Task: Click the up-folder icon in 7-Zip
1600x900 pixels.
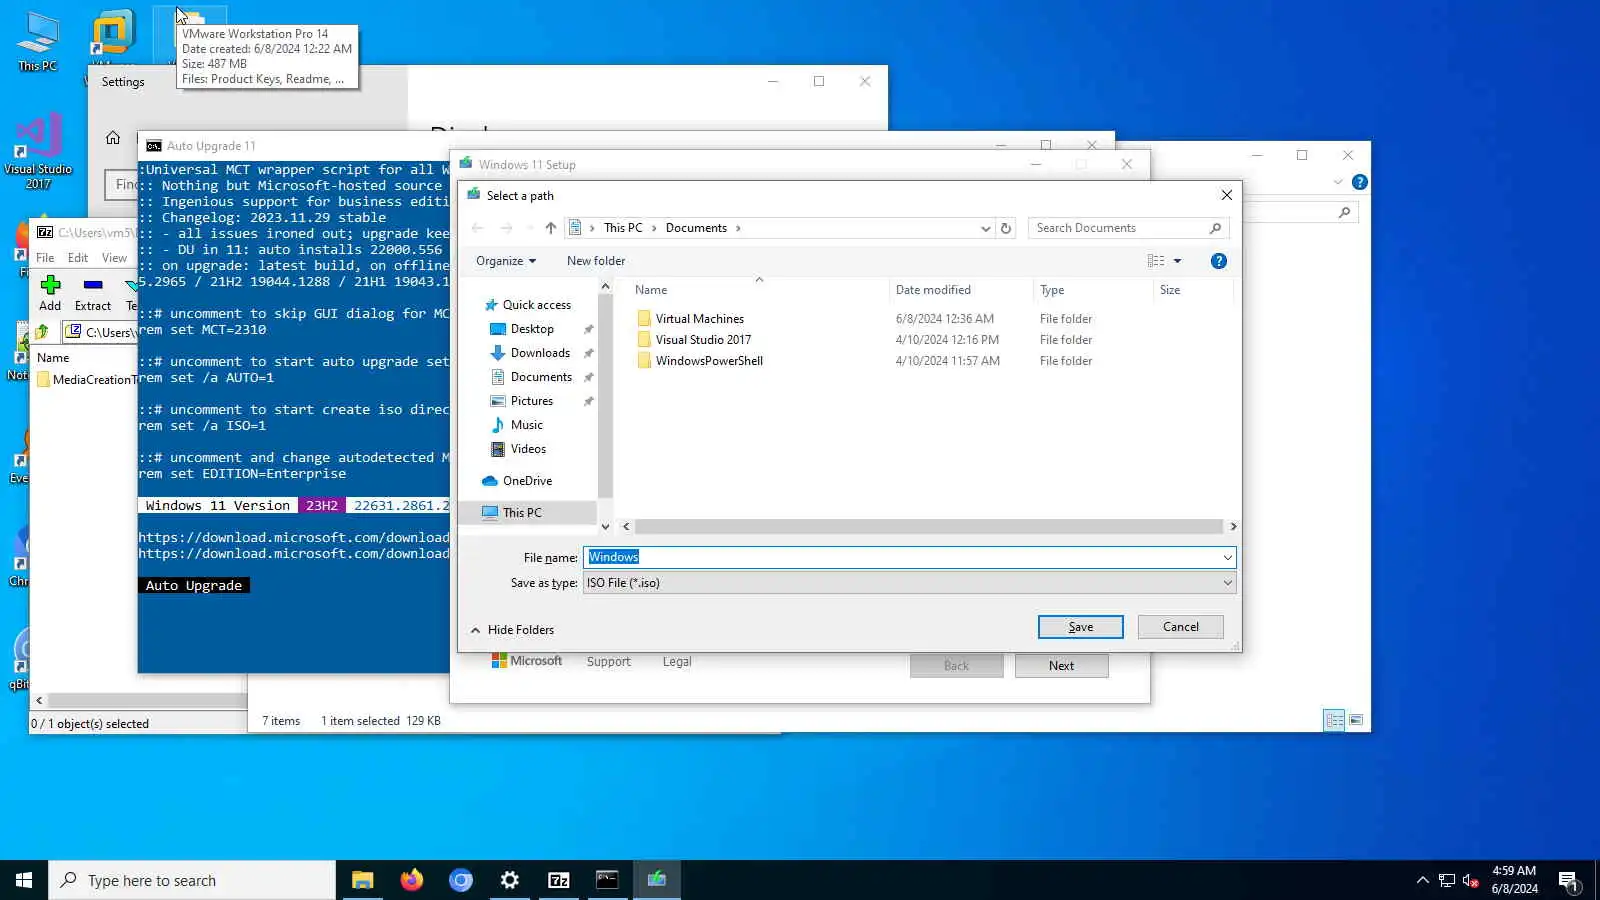Action: point(42,332)
